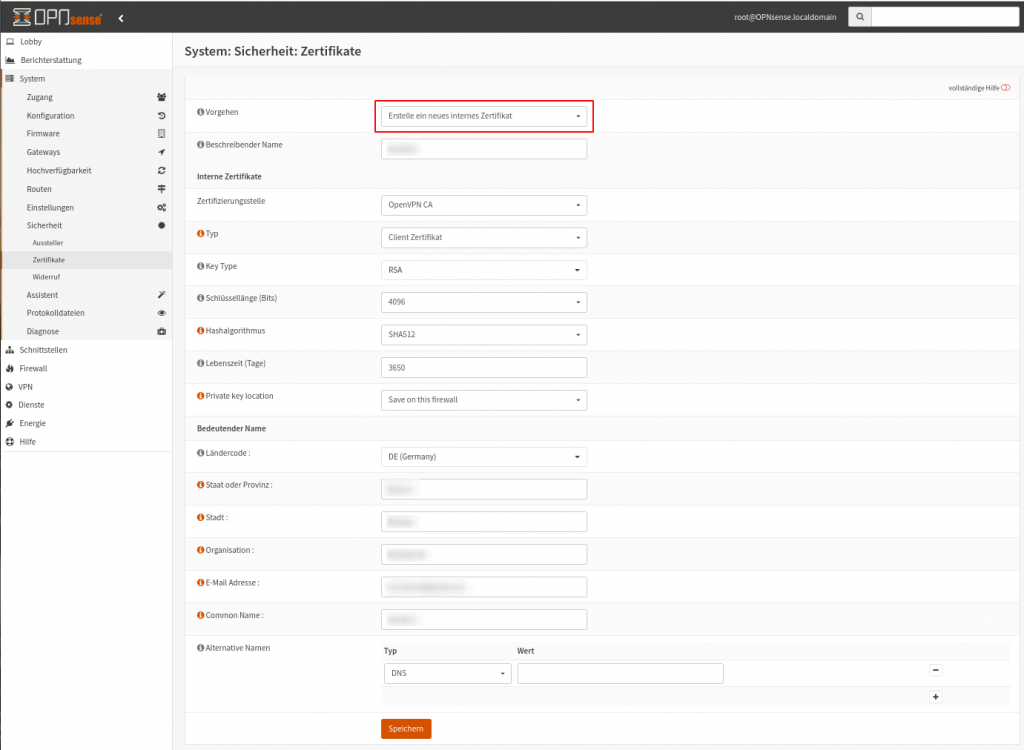
Task: Open Firmware via its sidebar icon
Action: 159,133
